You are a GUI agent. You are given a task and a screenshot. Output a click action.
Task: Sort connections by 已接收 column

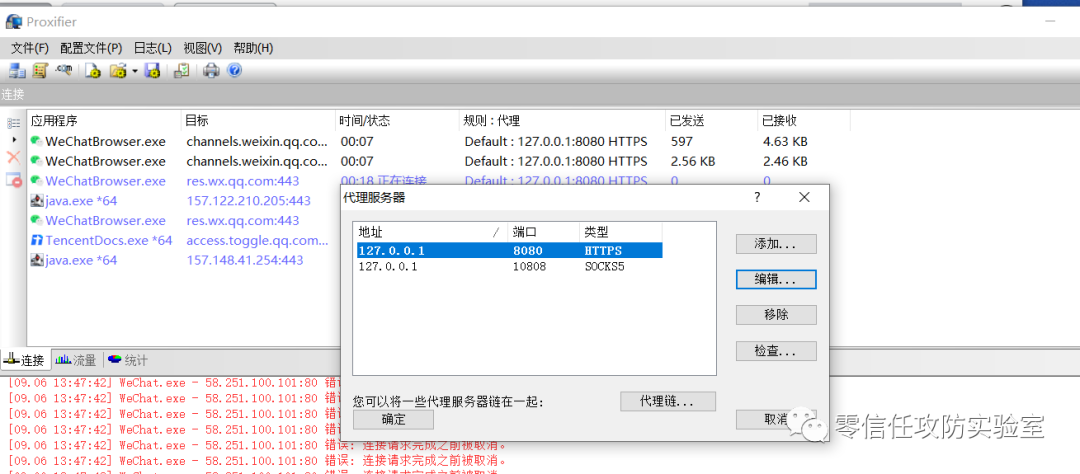(x=804, y=121)
